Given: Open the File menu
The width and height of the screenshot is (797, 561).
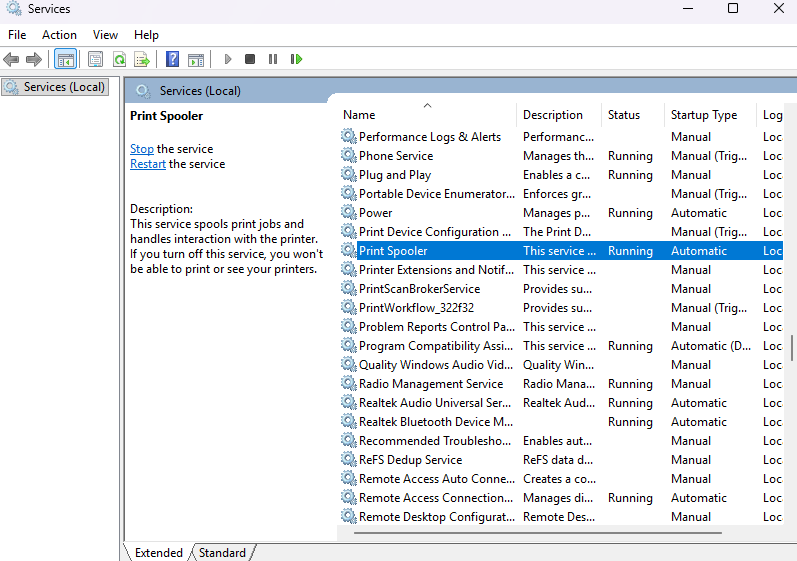Looking at the screenshot, I should point(17,35).
